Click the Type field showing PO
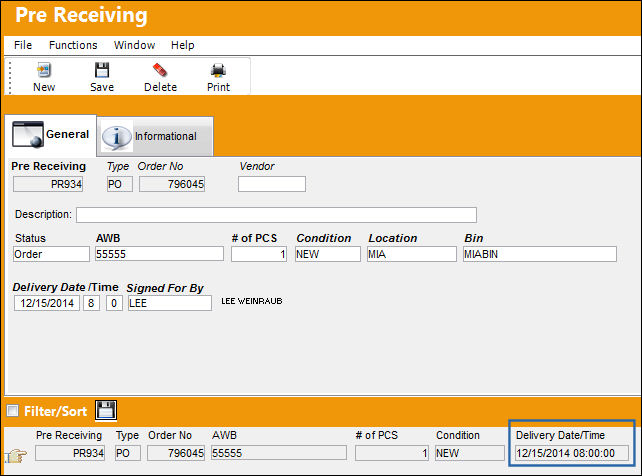Viewport: 642px width, 476px height. point(120,184)
